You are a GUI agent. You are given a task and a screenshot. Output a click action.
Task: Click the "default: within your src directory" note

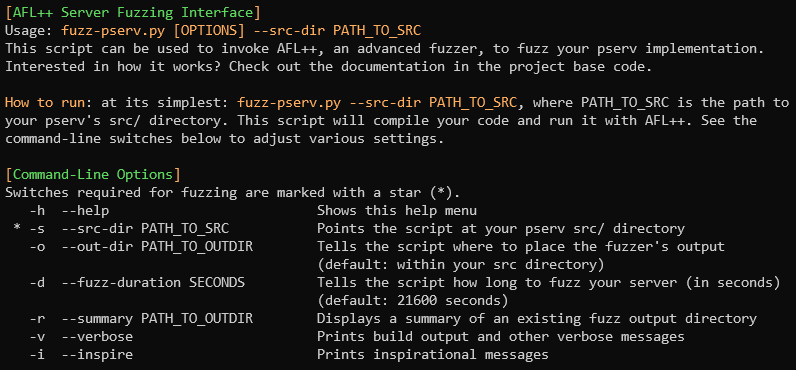click(460, 265)
